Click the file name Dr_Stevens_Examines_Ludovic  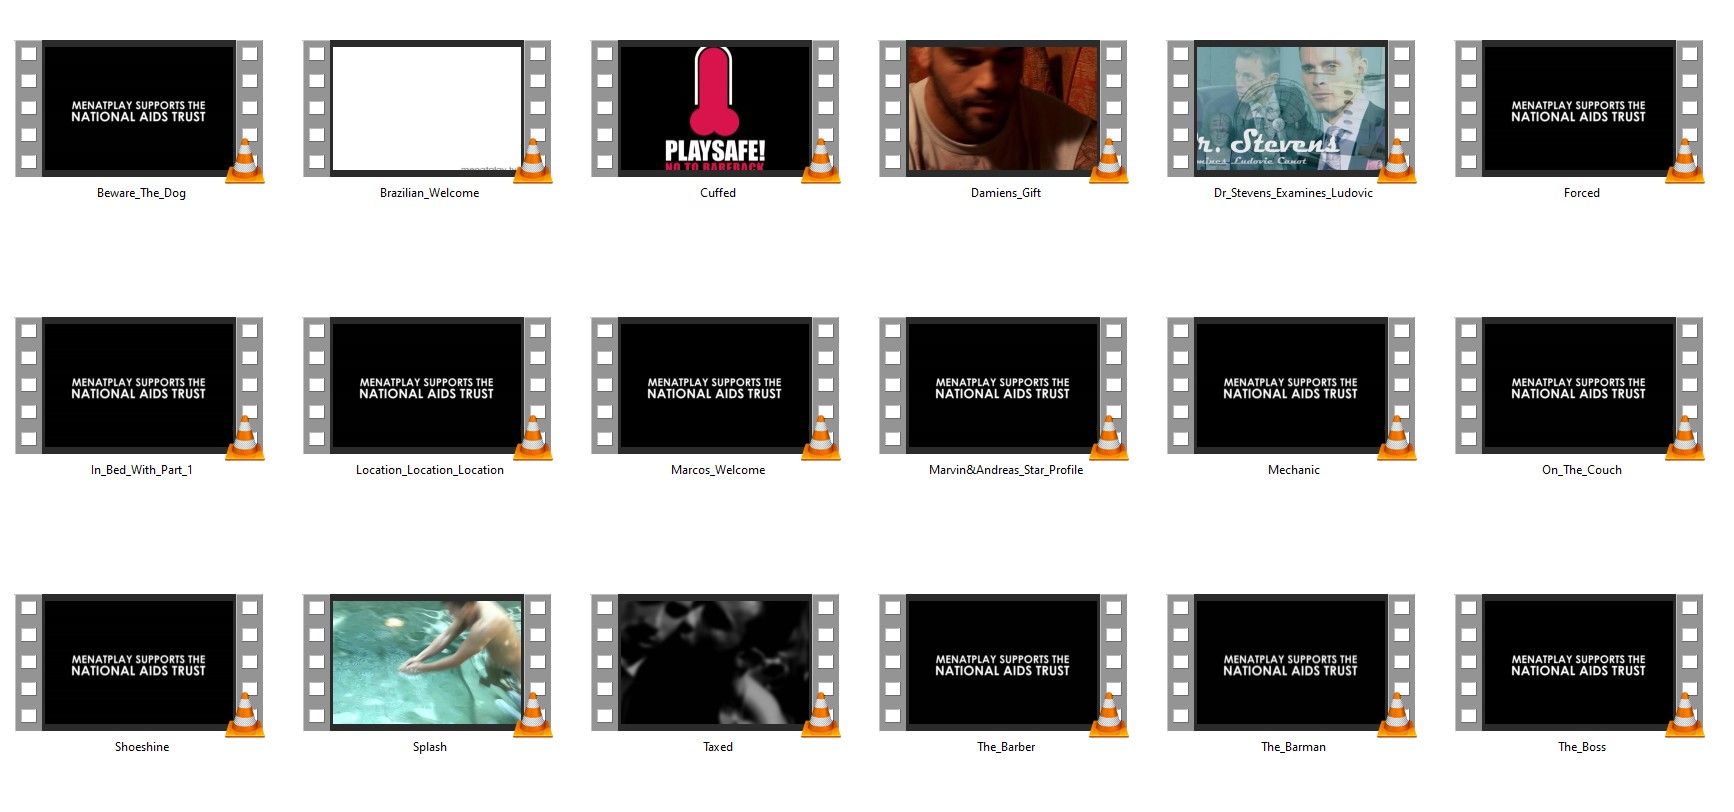pyautogui.click(x=1293, y=193)
